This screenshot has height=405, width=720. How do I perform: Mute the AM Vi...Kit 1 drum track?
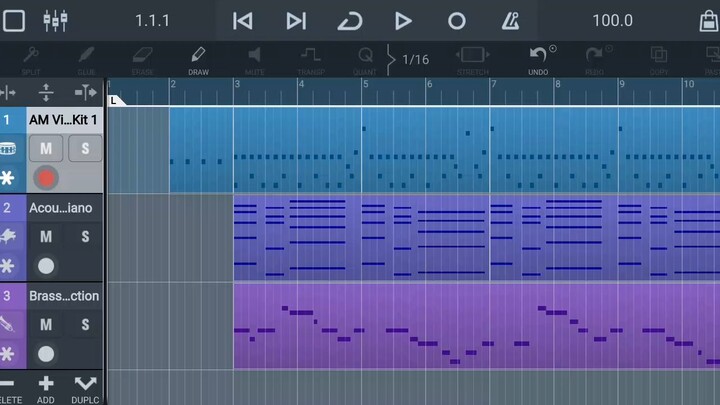click(x=46, y=149)
